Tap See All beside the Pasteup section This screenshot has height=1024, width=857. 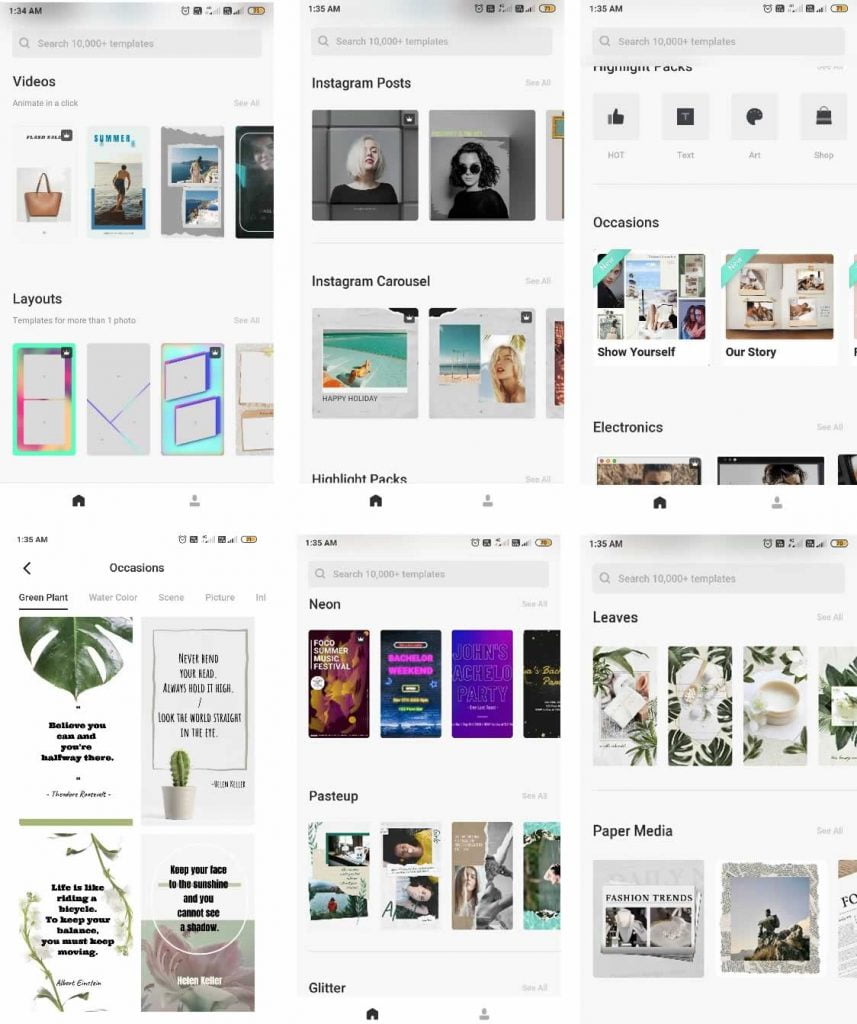534,796
